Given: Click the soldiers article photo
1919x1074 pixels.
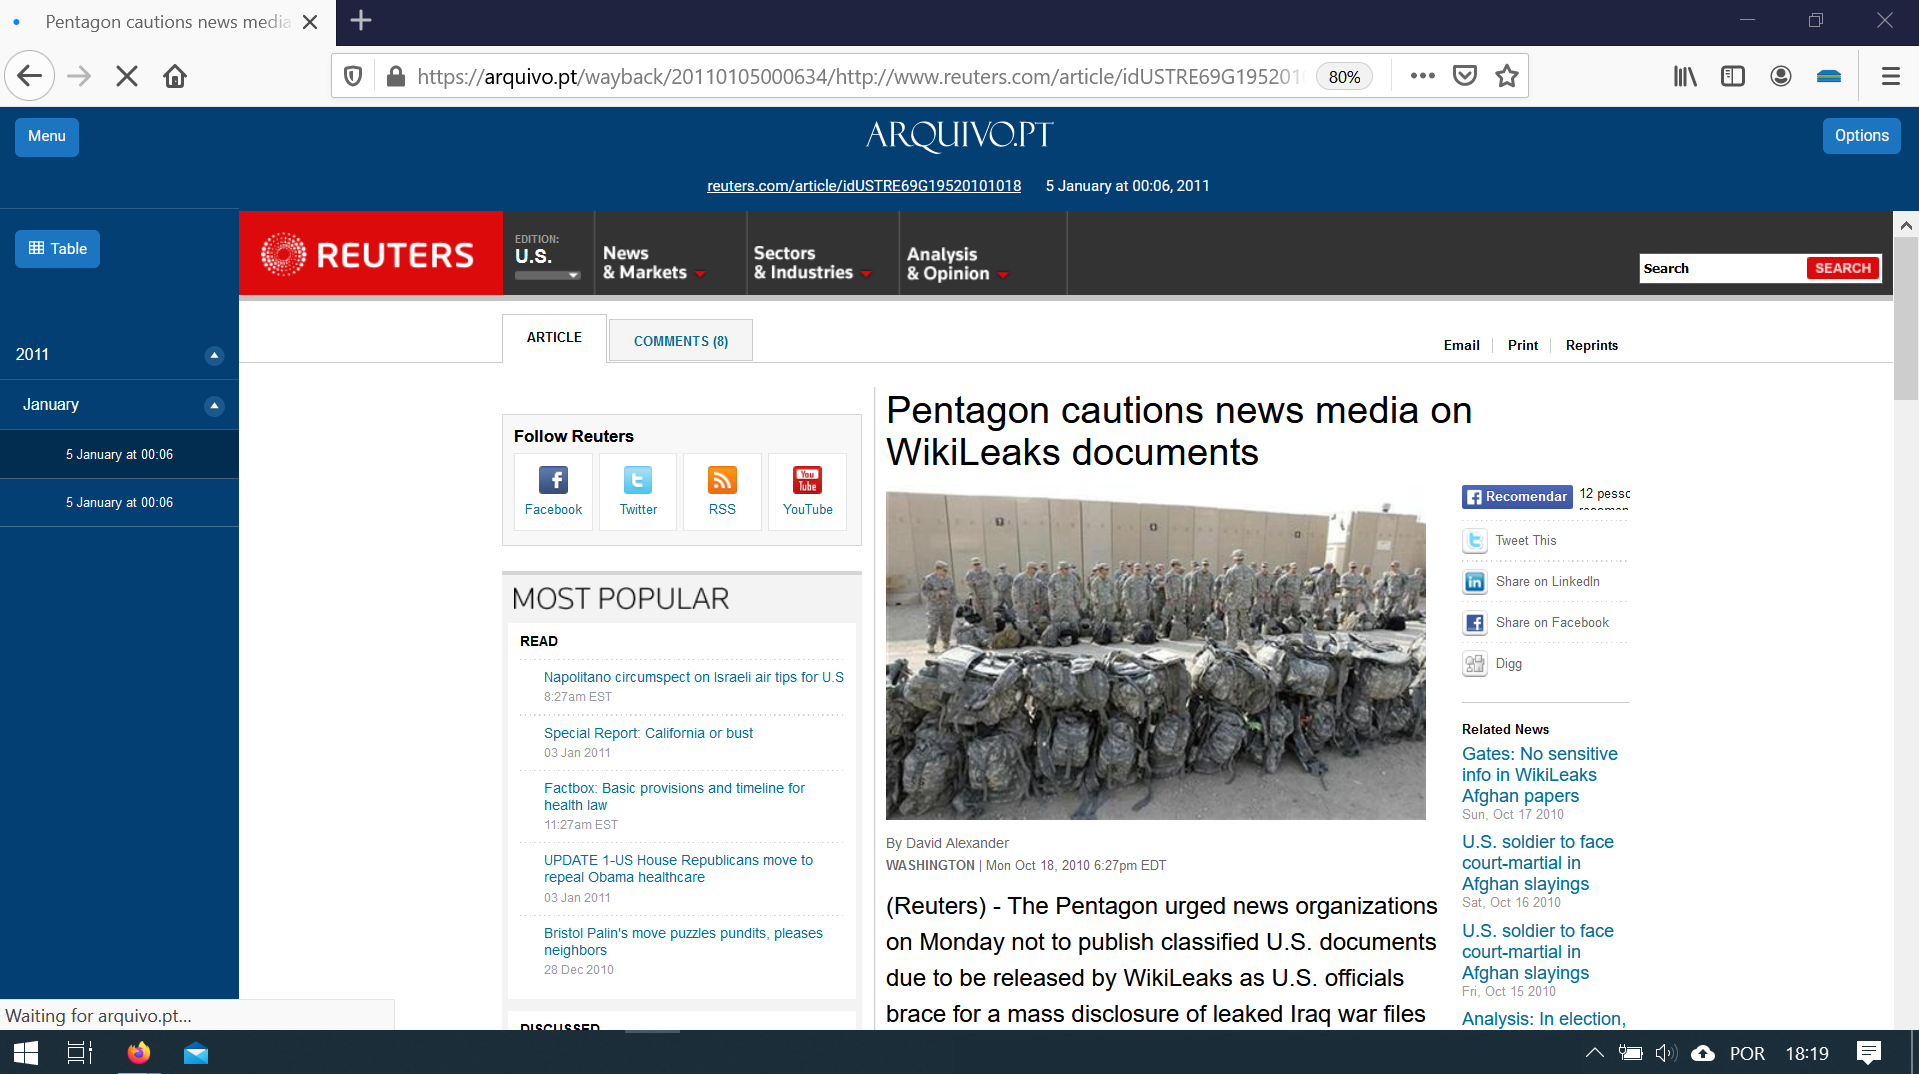Looking at the screenshot, I should 1155,655.
